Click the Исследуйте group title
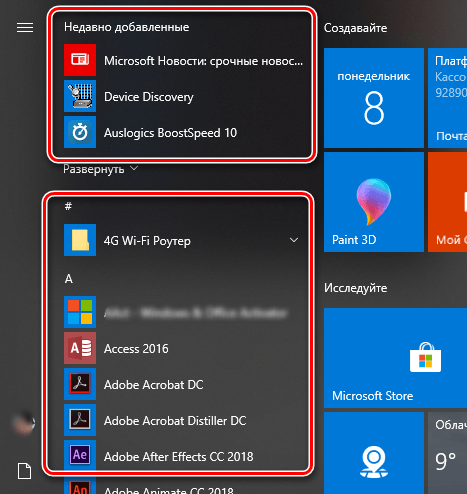 point(355,288)
